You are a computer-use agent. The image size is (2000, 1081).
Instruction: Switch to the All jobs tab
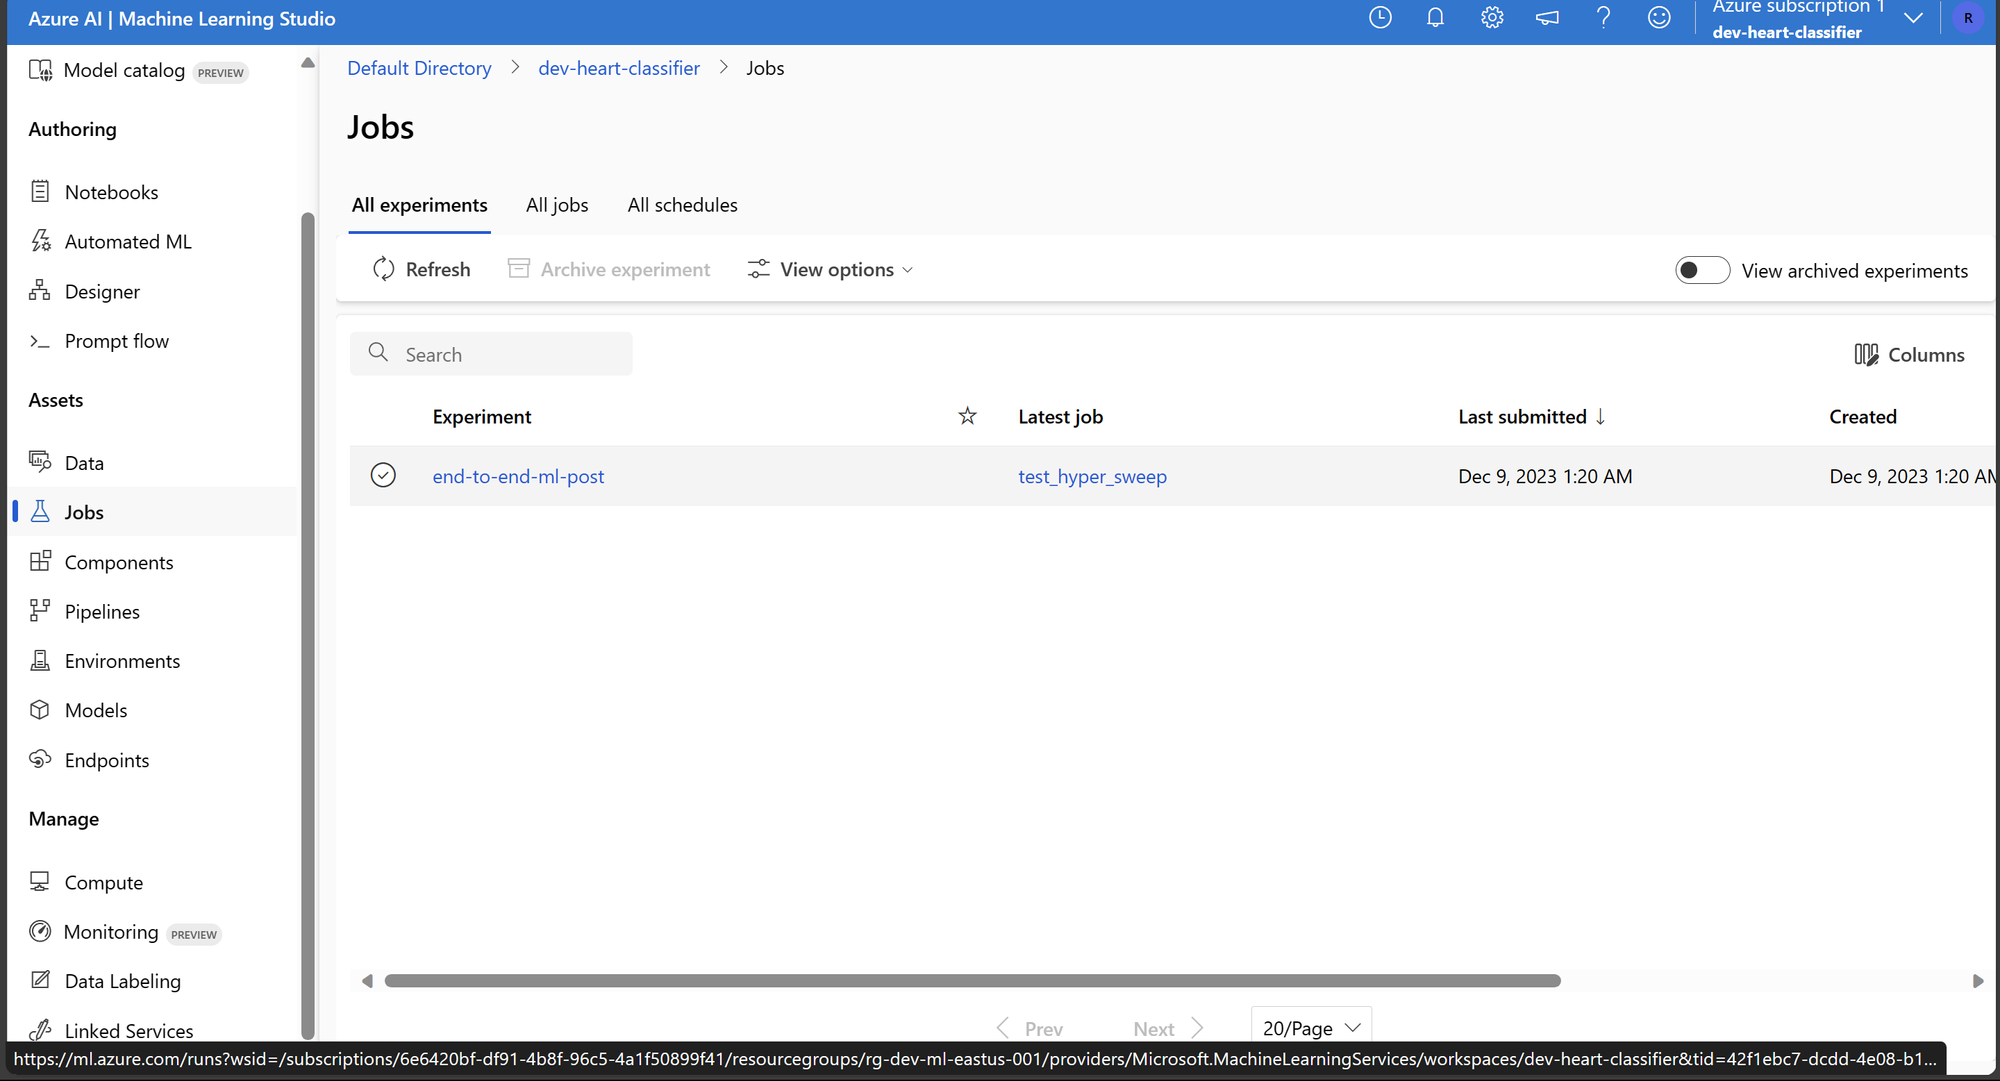tap(557, 205)
